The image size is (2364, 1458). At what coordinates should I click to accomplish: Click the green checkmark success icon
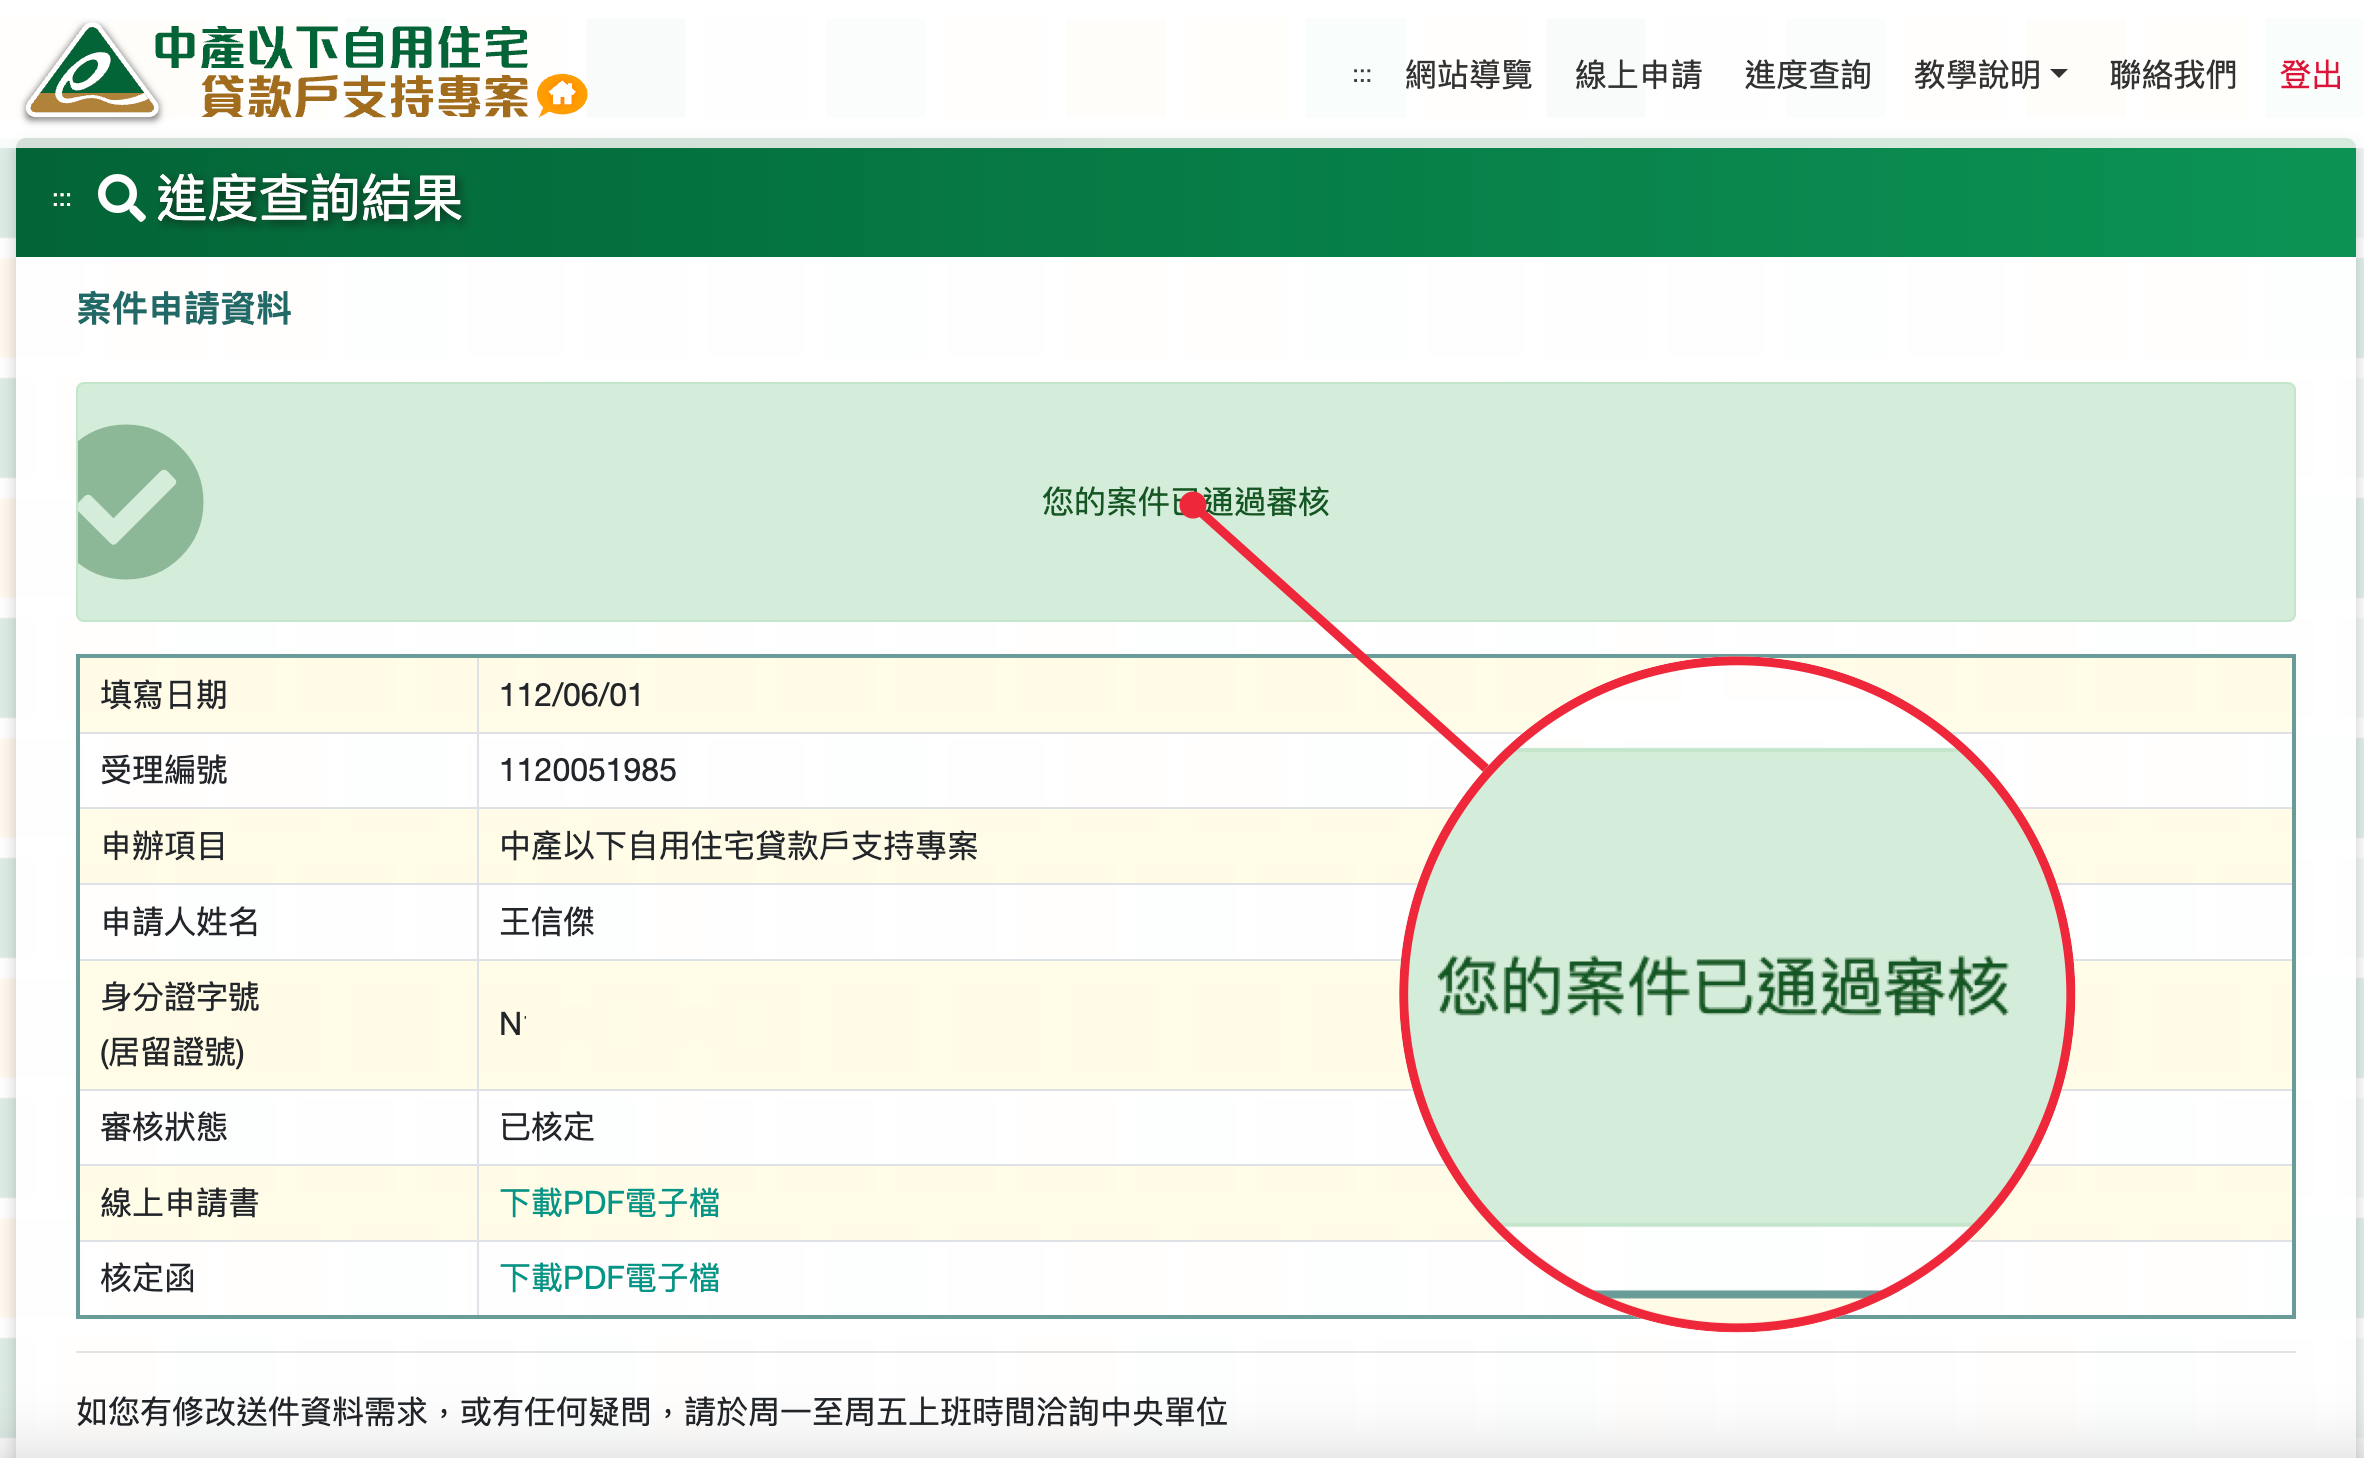pyautogui.click(x=139, y=502)
